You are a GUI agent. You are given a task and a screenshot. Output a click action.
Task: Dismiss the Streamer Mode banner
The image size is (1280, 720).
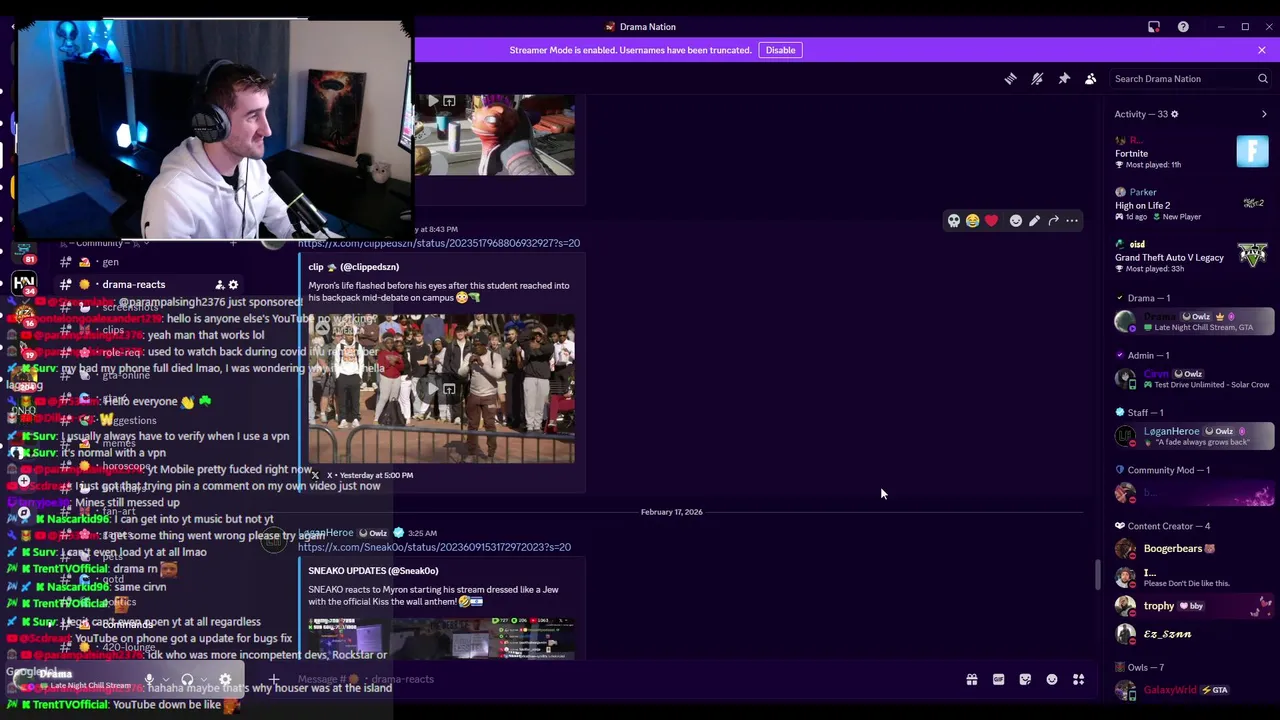(1262, 50)
